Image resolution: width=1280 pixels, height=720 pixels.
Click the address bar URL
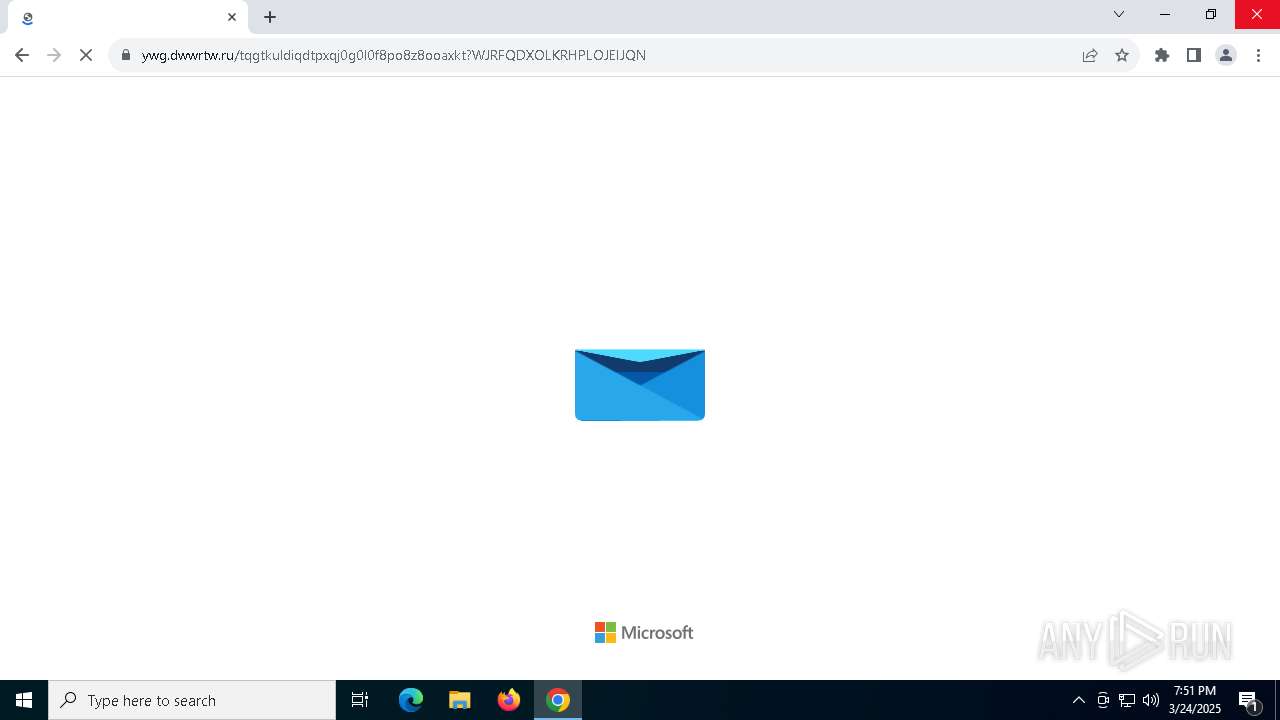pos(394,55)
